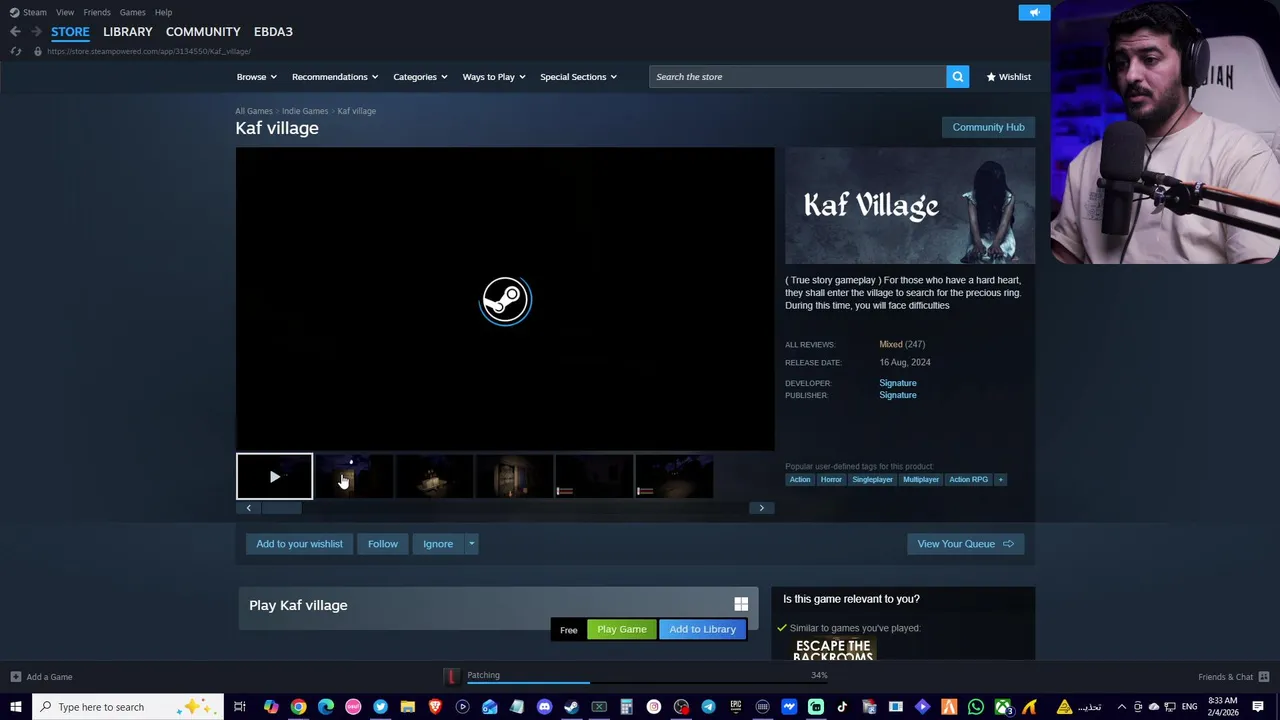Image resolution: width=1280 pixels, height=720 pixels.
Task: Open the Signature developer link
Action: coord(897,383)
